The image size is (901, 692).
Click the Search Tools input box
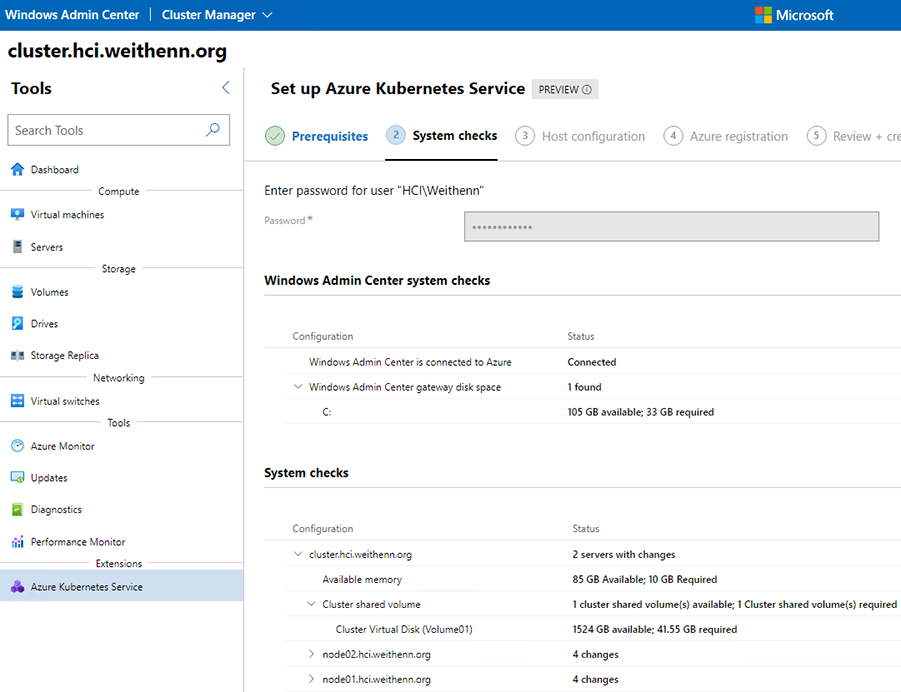118,130
